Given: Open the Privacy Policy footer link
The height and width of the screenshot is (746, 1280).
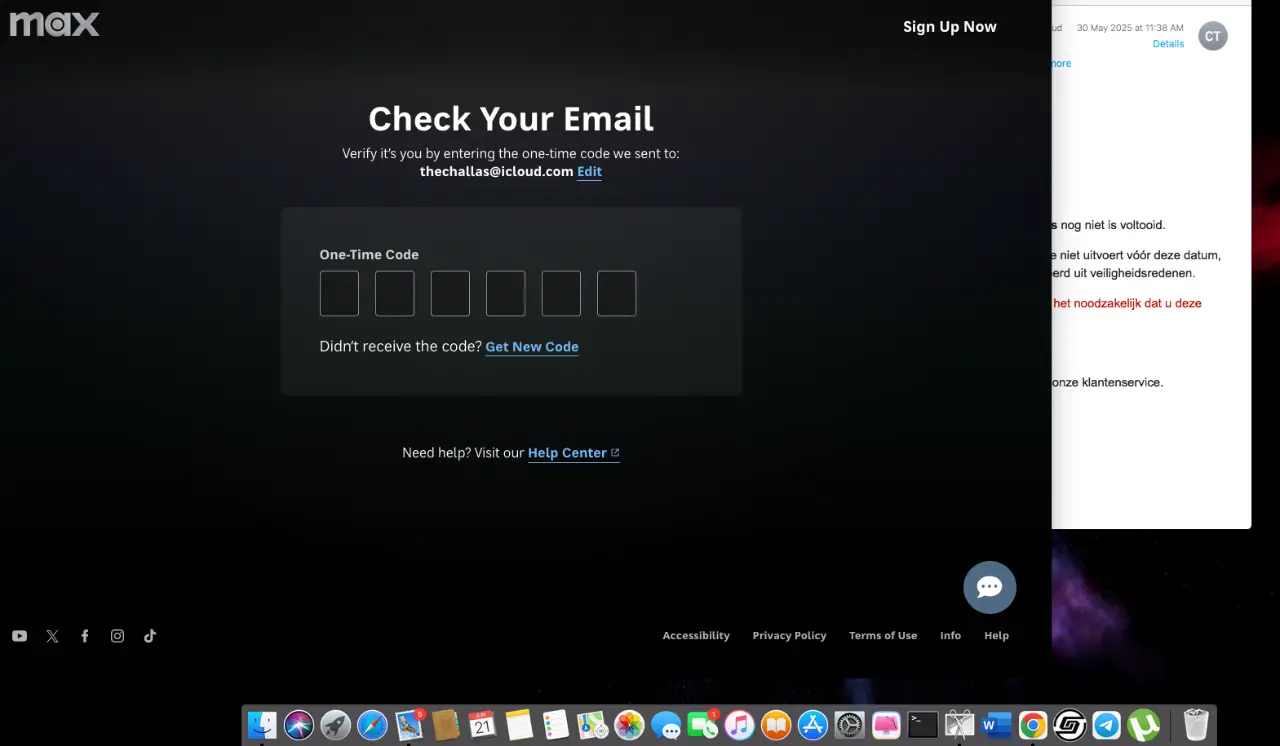Looking at the screenshot, I should (x=789, y=636).
